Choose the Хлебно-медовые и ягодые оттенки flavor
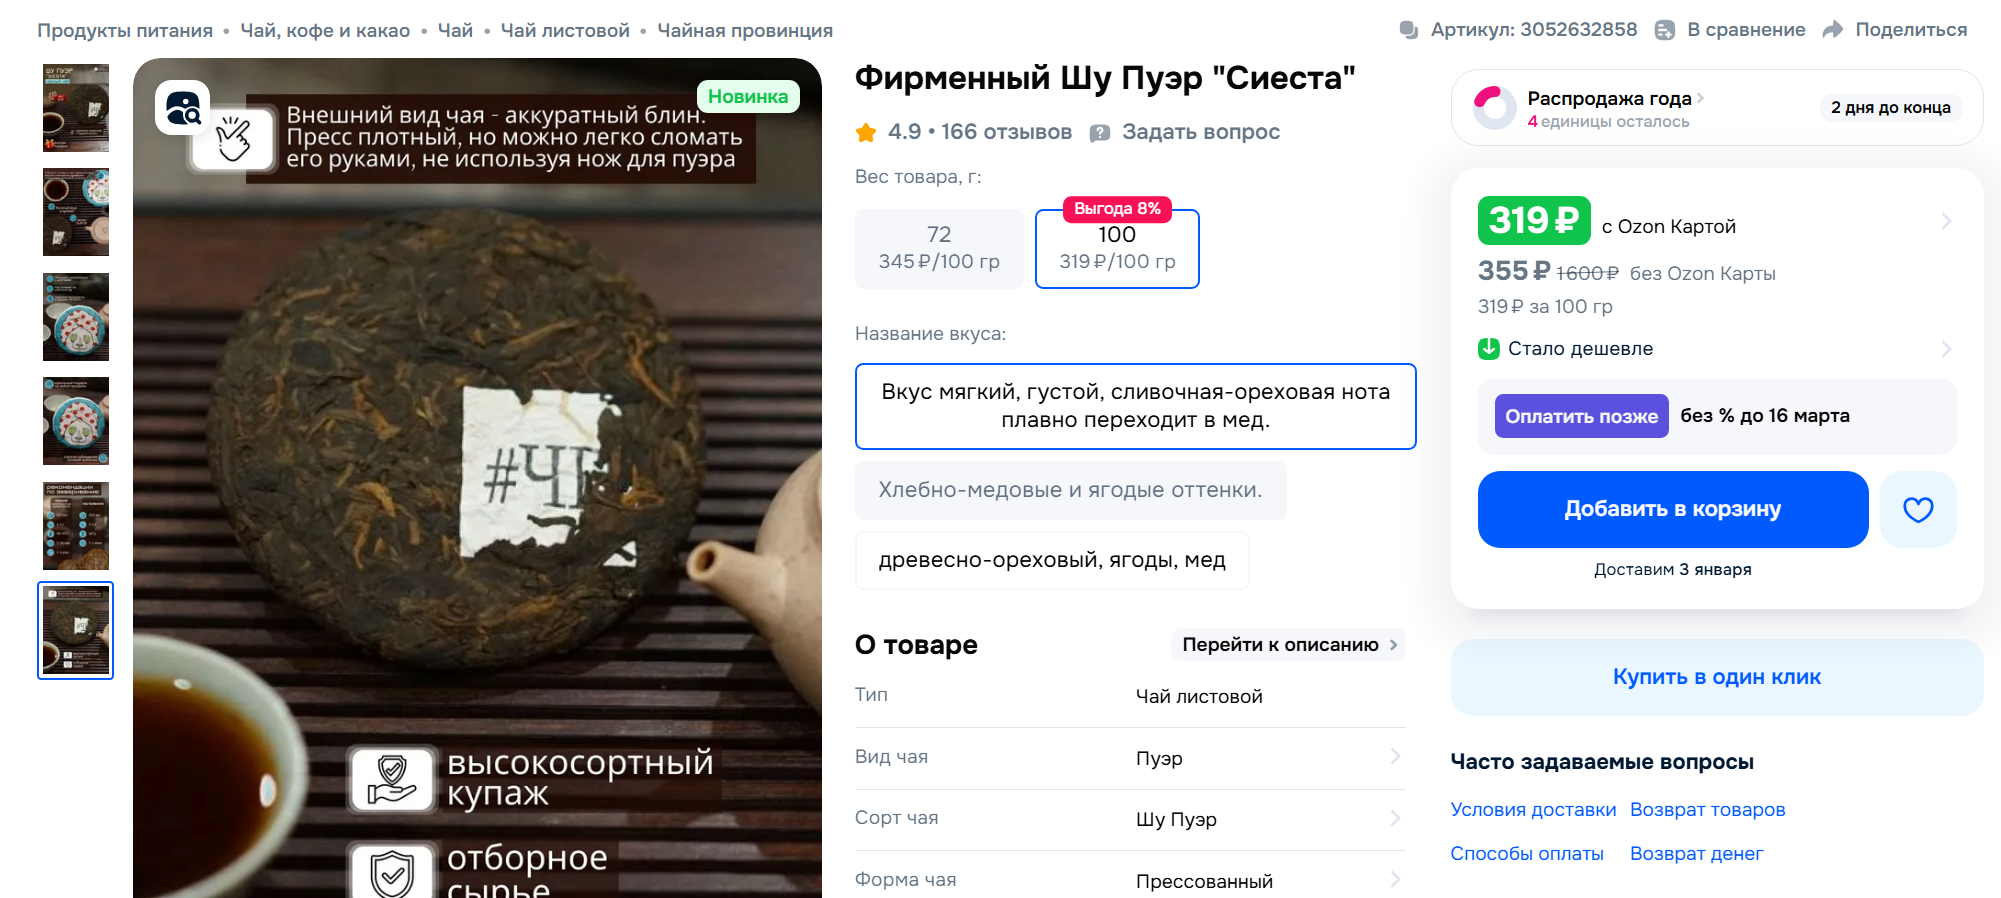Viewport: 2001px width, 898px height. [1070, 490]
